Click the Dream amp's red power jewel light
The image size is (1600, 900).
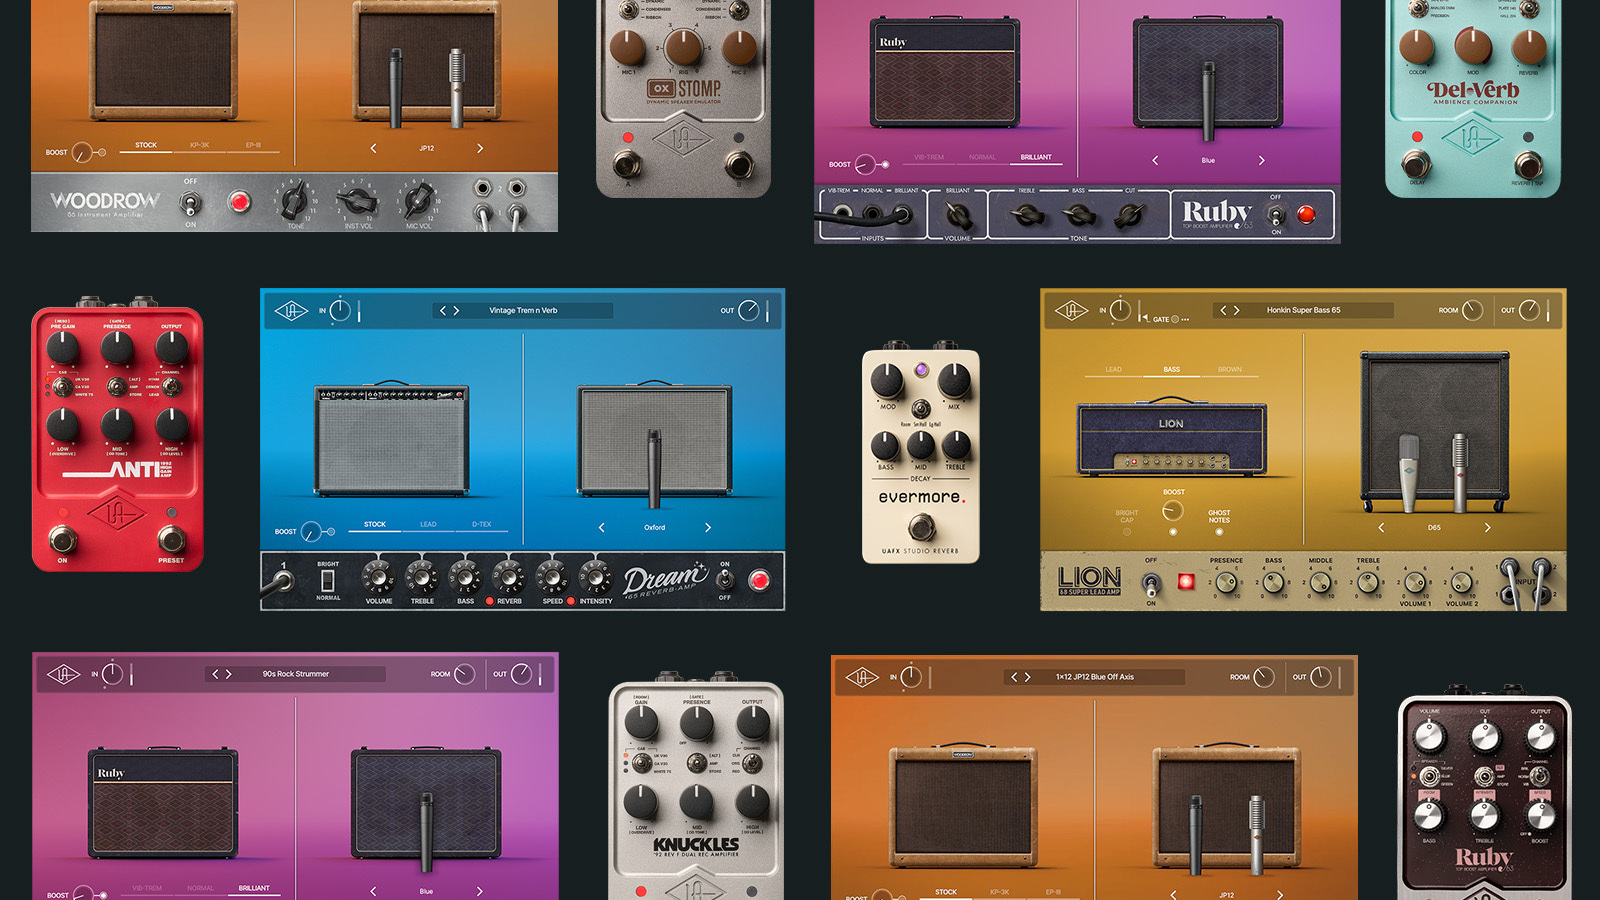point(759,580)
